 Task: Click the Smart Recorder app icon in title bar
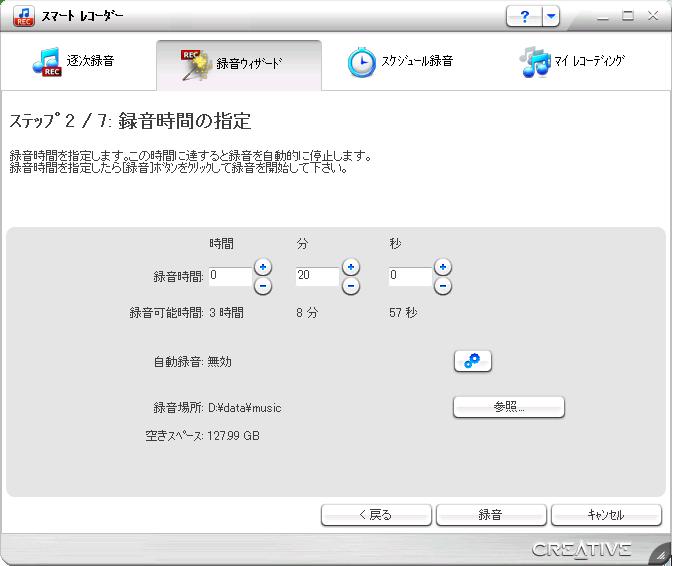[22, 17]
